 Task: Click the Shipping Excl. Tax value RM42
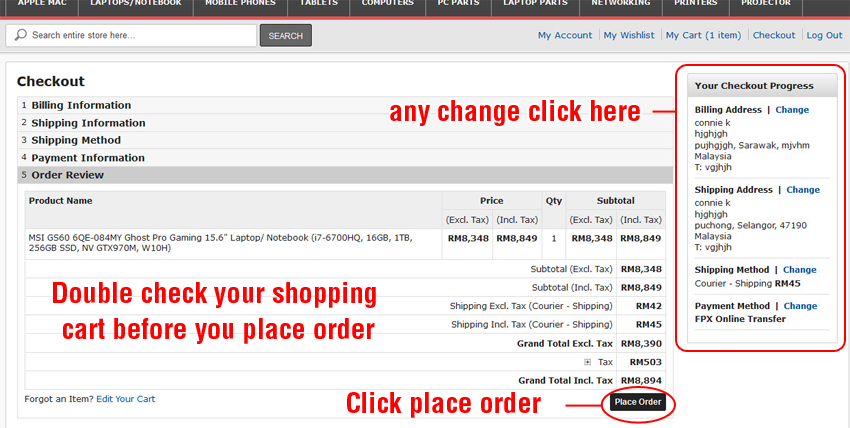click(x=649, y=306)
